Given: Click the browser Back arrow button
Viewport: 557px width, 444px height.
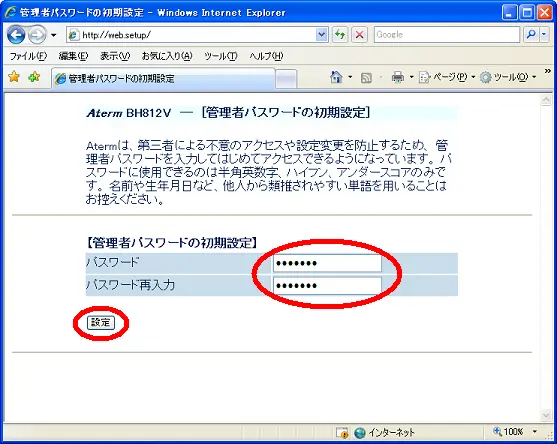Looking at the screenshot, I should click(16, 35).
